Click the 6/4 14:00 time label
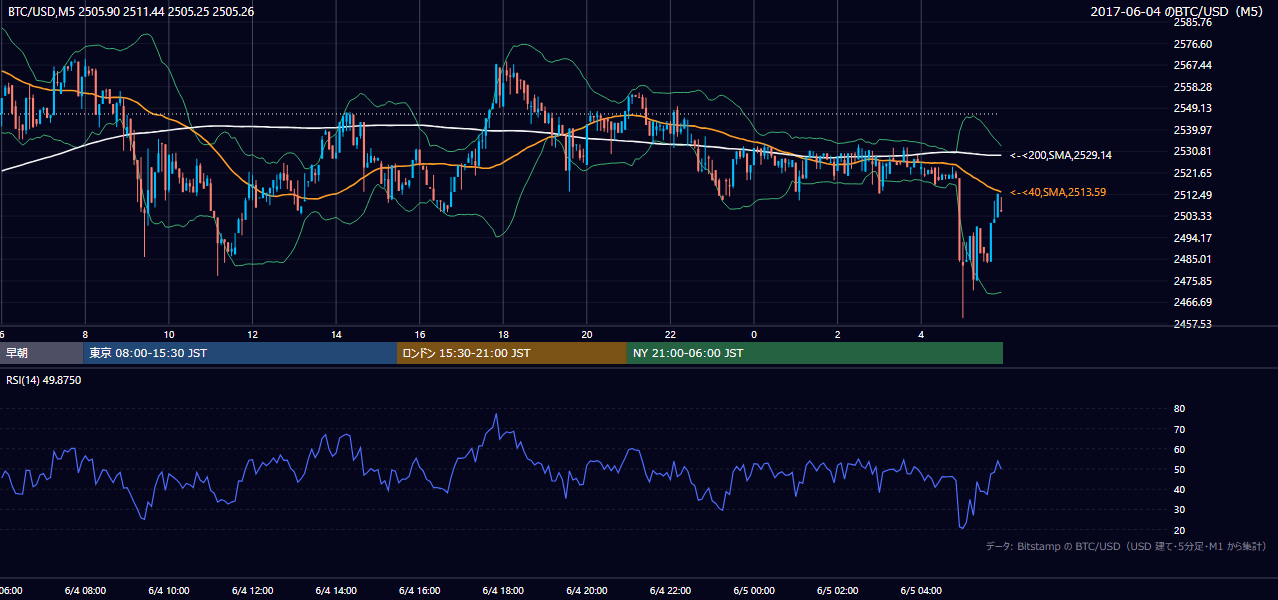Screen dimensions: 1278x600 [336, 591]
